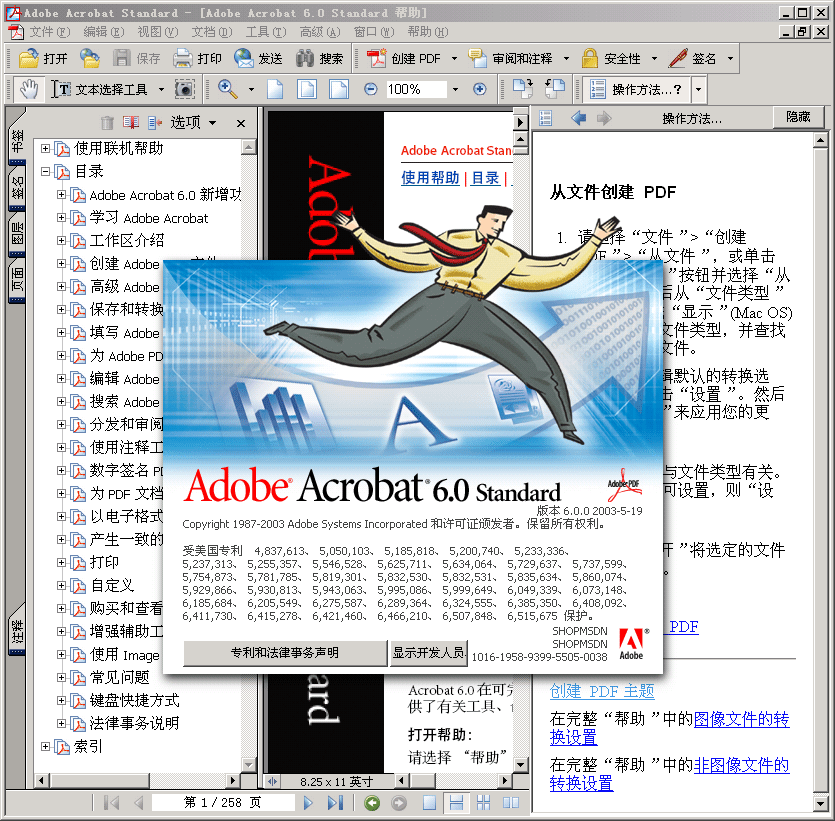This screenshot has height=821, width=835.
Task: Click the Actual Size page icon
Action: [275, 89]
